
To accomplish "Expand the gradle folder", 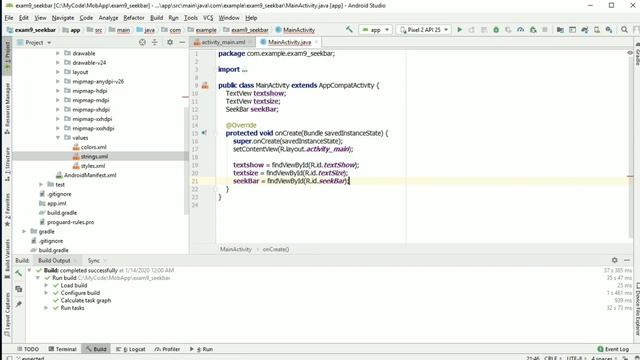I will [24, 231].
